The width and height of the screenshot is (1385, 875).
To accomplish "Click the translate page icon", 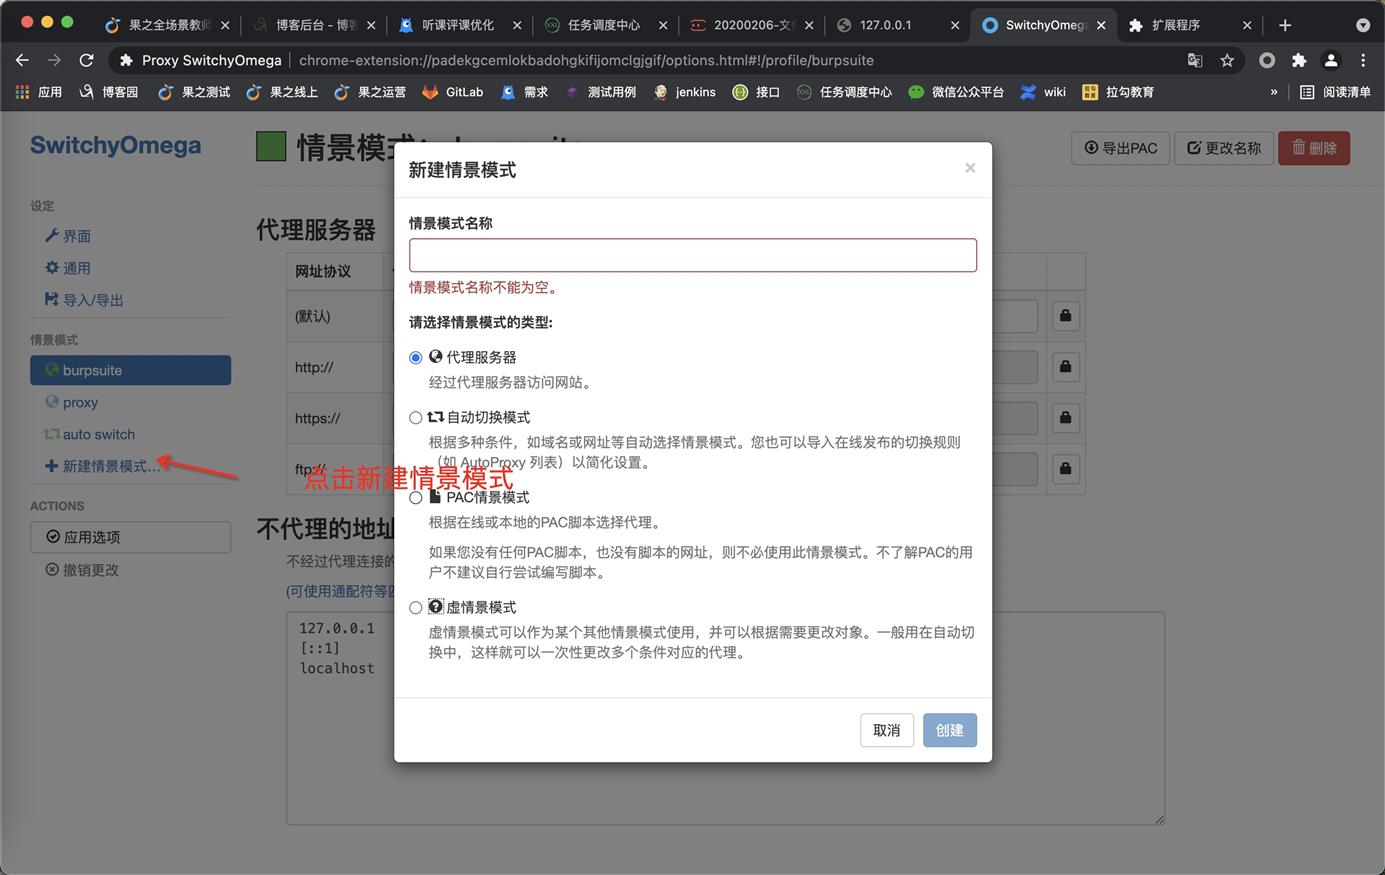I will pos(1195,60).
